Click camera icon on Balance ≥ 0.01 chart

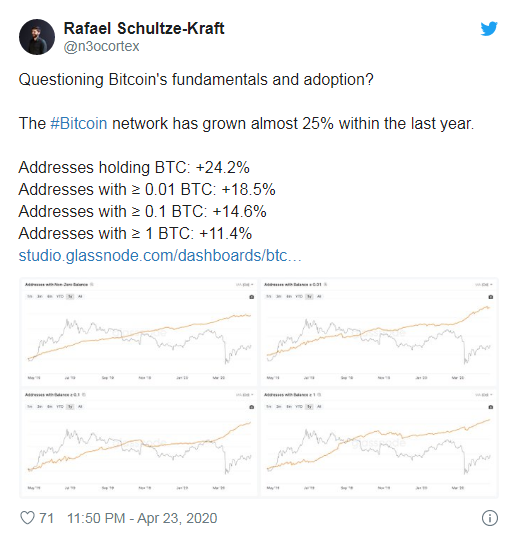coord(490,297)
